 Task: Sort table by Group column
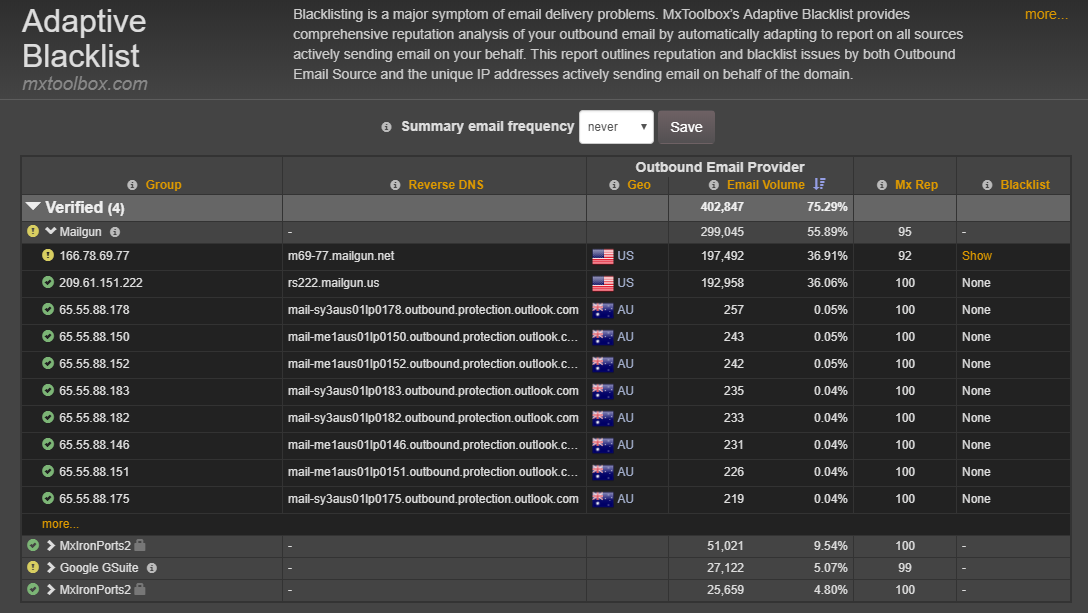(163, 185)
